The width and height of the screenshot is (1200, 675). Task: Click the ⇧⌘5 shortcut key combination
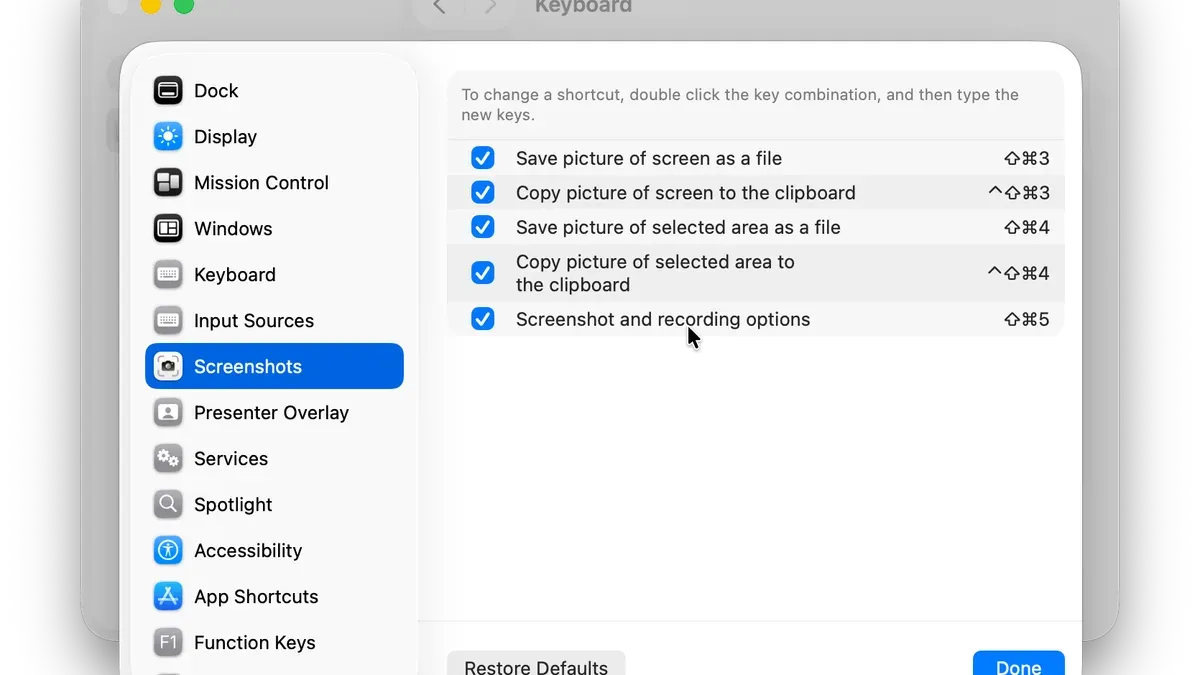pyautogui.click(x=1027, y=320)
